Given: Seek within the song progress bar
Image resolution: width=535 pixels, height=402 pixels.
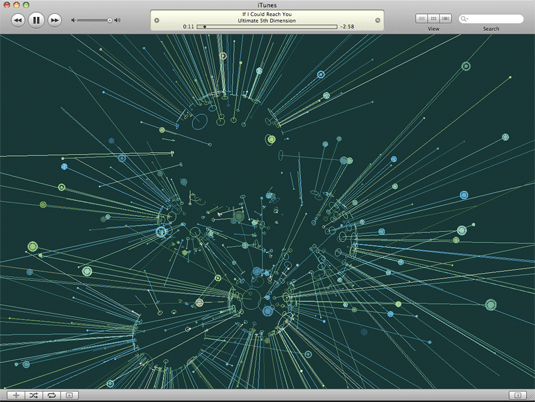Looking at the screenshot, I should tap(267, 27).
